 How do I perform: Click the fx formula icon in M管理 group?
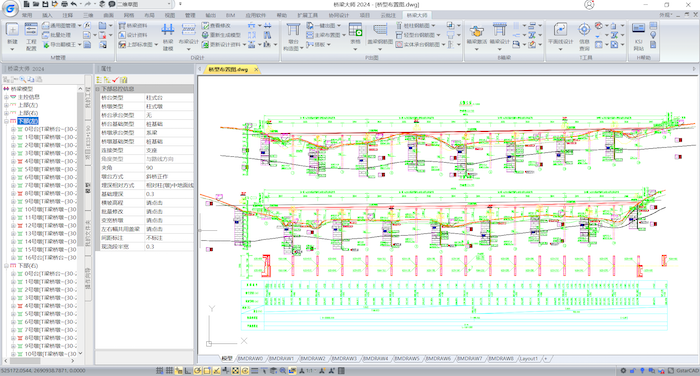[87, 25]
